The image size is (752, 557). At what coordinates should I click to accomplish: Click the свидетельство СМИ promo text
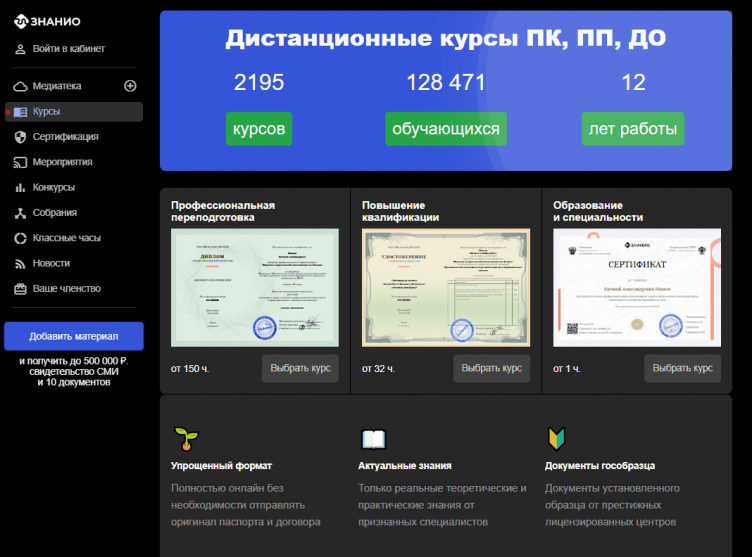[x=74, y=372]
